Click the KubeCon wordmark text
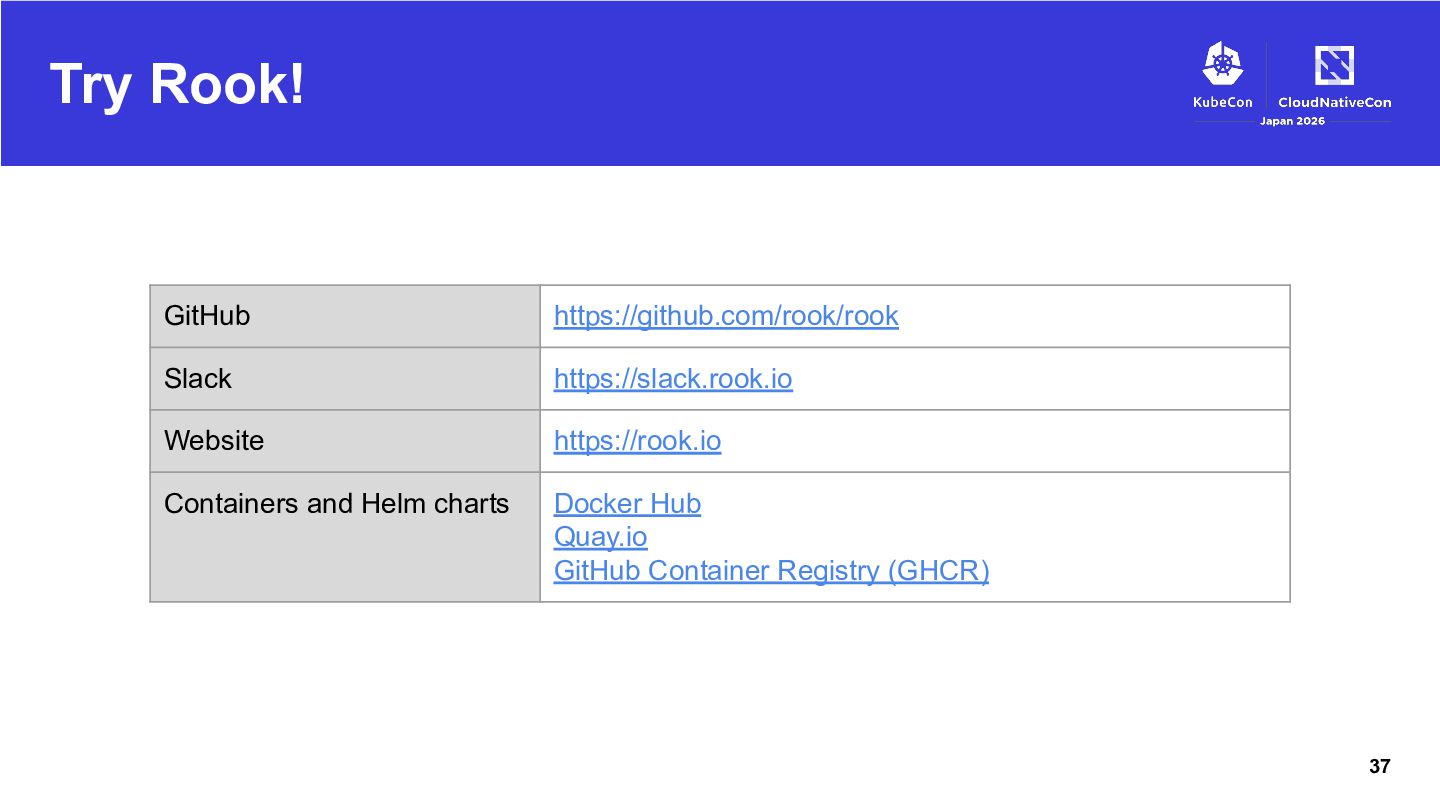 pos(1222,102)
